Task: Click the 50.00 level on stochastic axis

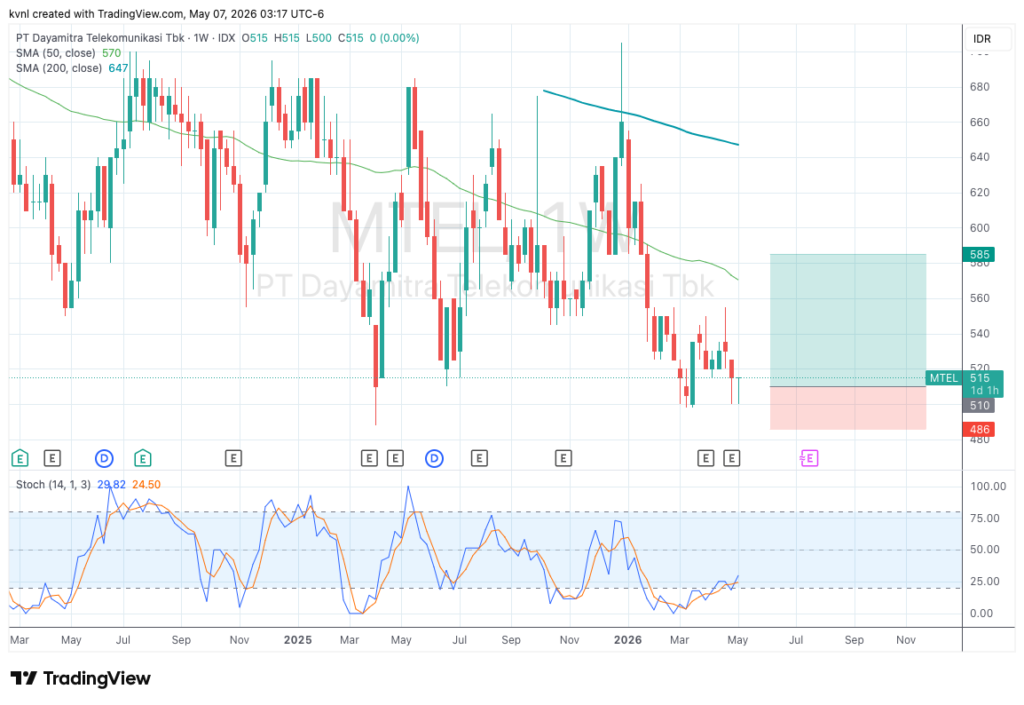Action: tap(985, 550)
